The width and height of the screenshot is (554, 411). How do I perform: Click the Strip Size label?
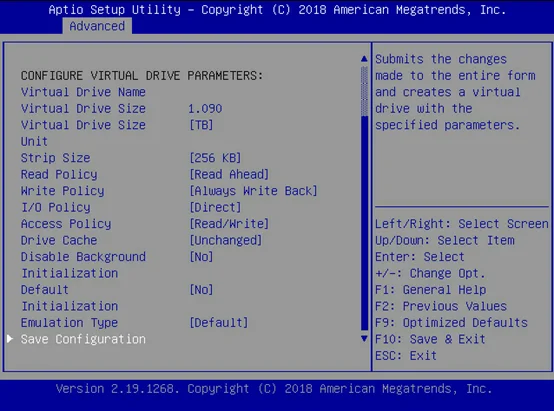point(55,158)
